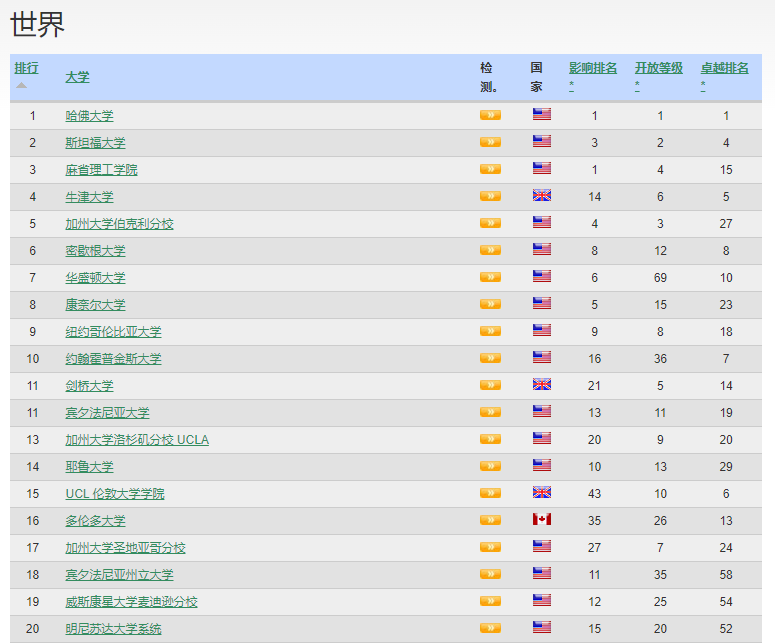Image resolution: width=775 pixels, height=643 pixels.
Task: Click the 国家 column header text
Action: coord(536,77)
